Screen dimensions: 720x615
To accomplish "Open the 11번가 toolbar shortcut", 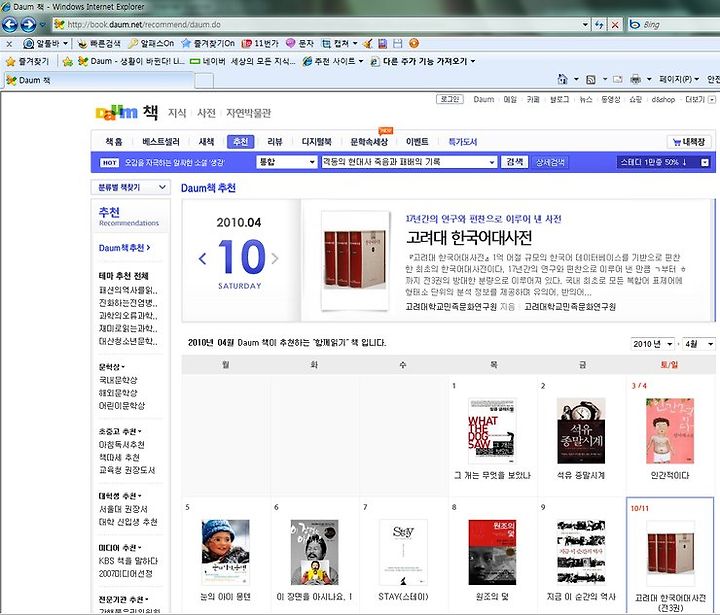I will tap(260, 44).
